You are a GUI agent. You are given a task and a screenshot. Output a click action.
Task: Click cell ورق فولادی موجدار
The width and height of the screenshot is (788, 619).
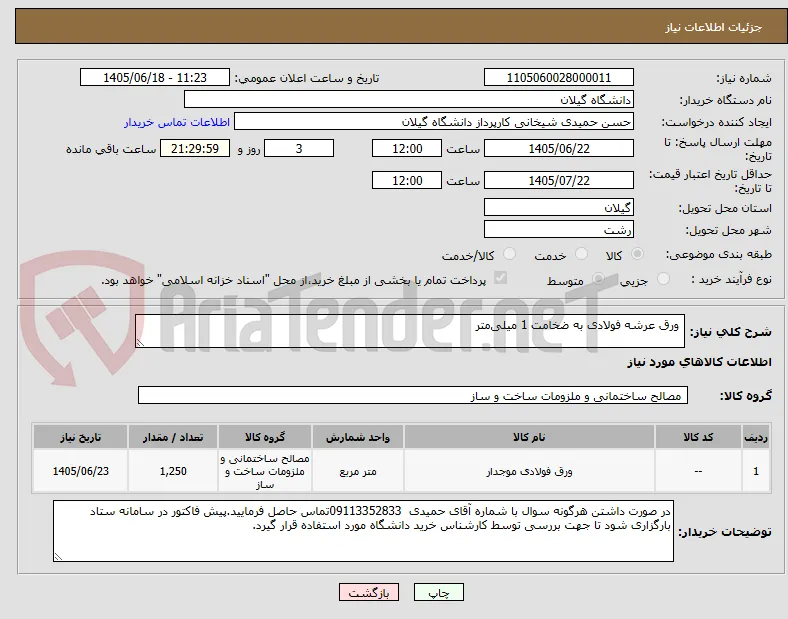click(x=529, y=471)
